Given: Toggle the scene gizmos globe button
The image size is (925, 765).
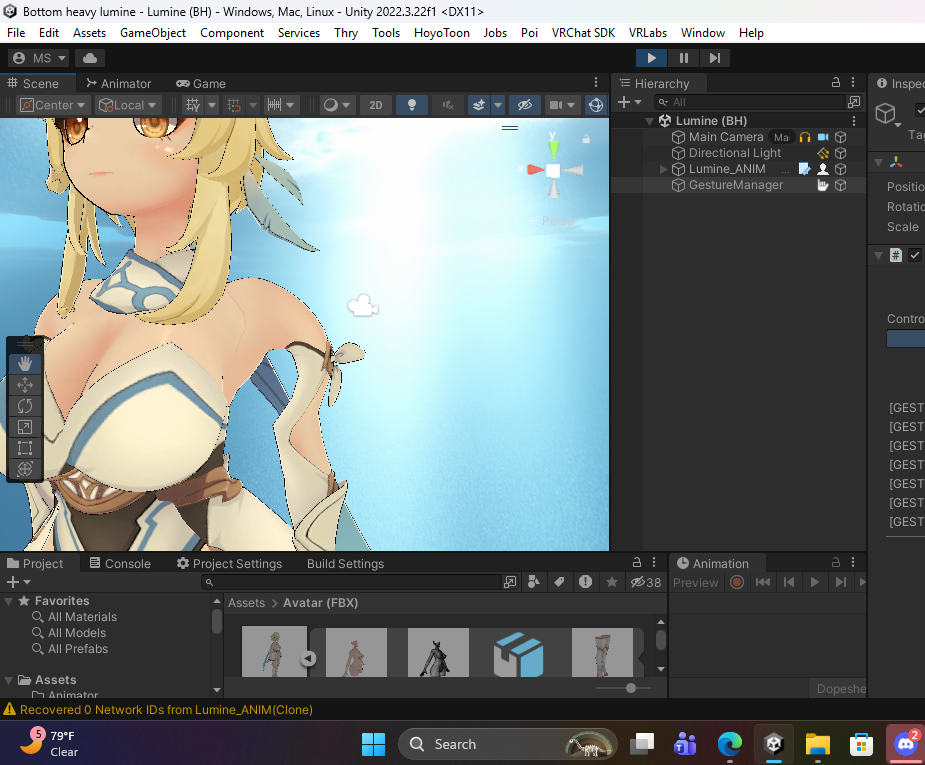Looking at the screenshot, I should [596, 105].
